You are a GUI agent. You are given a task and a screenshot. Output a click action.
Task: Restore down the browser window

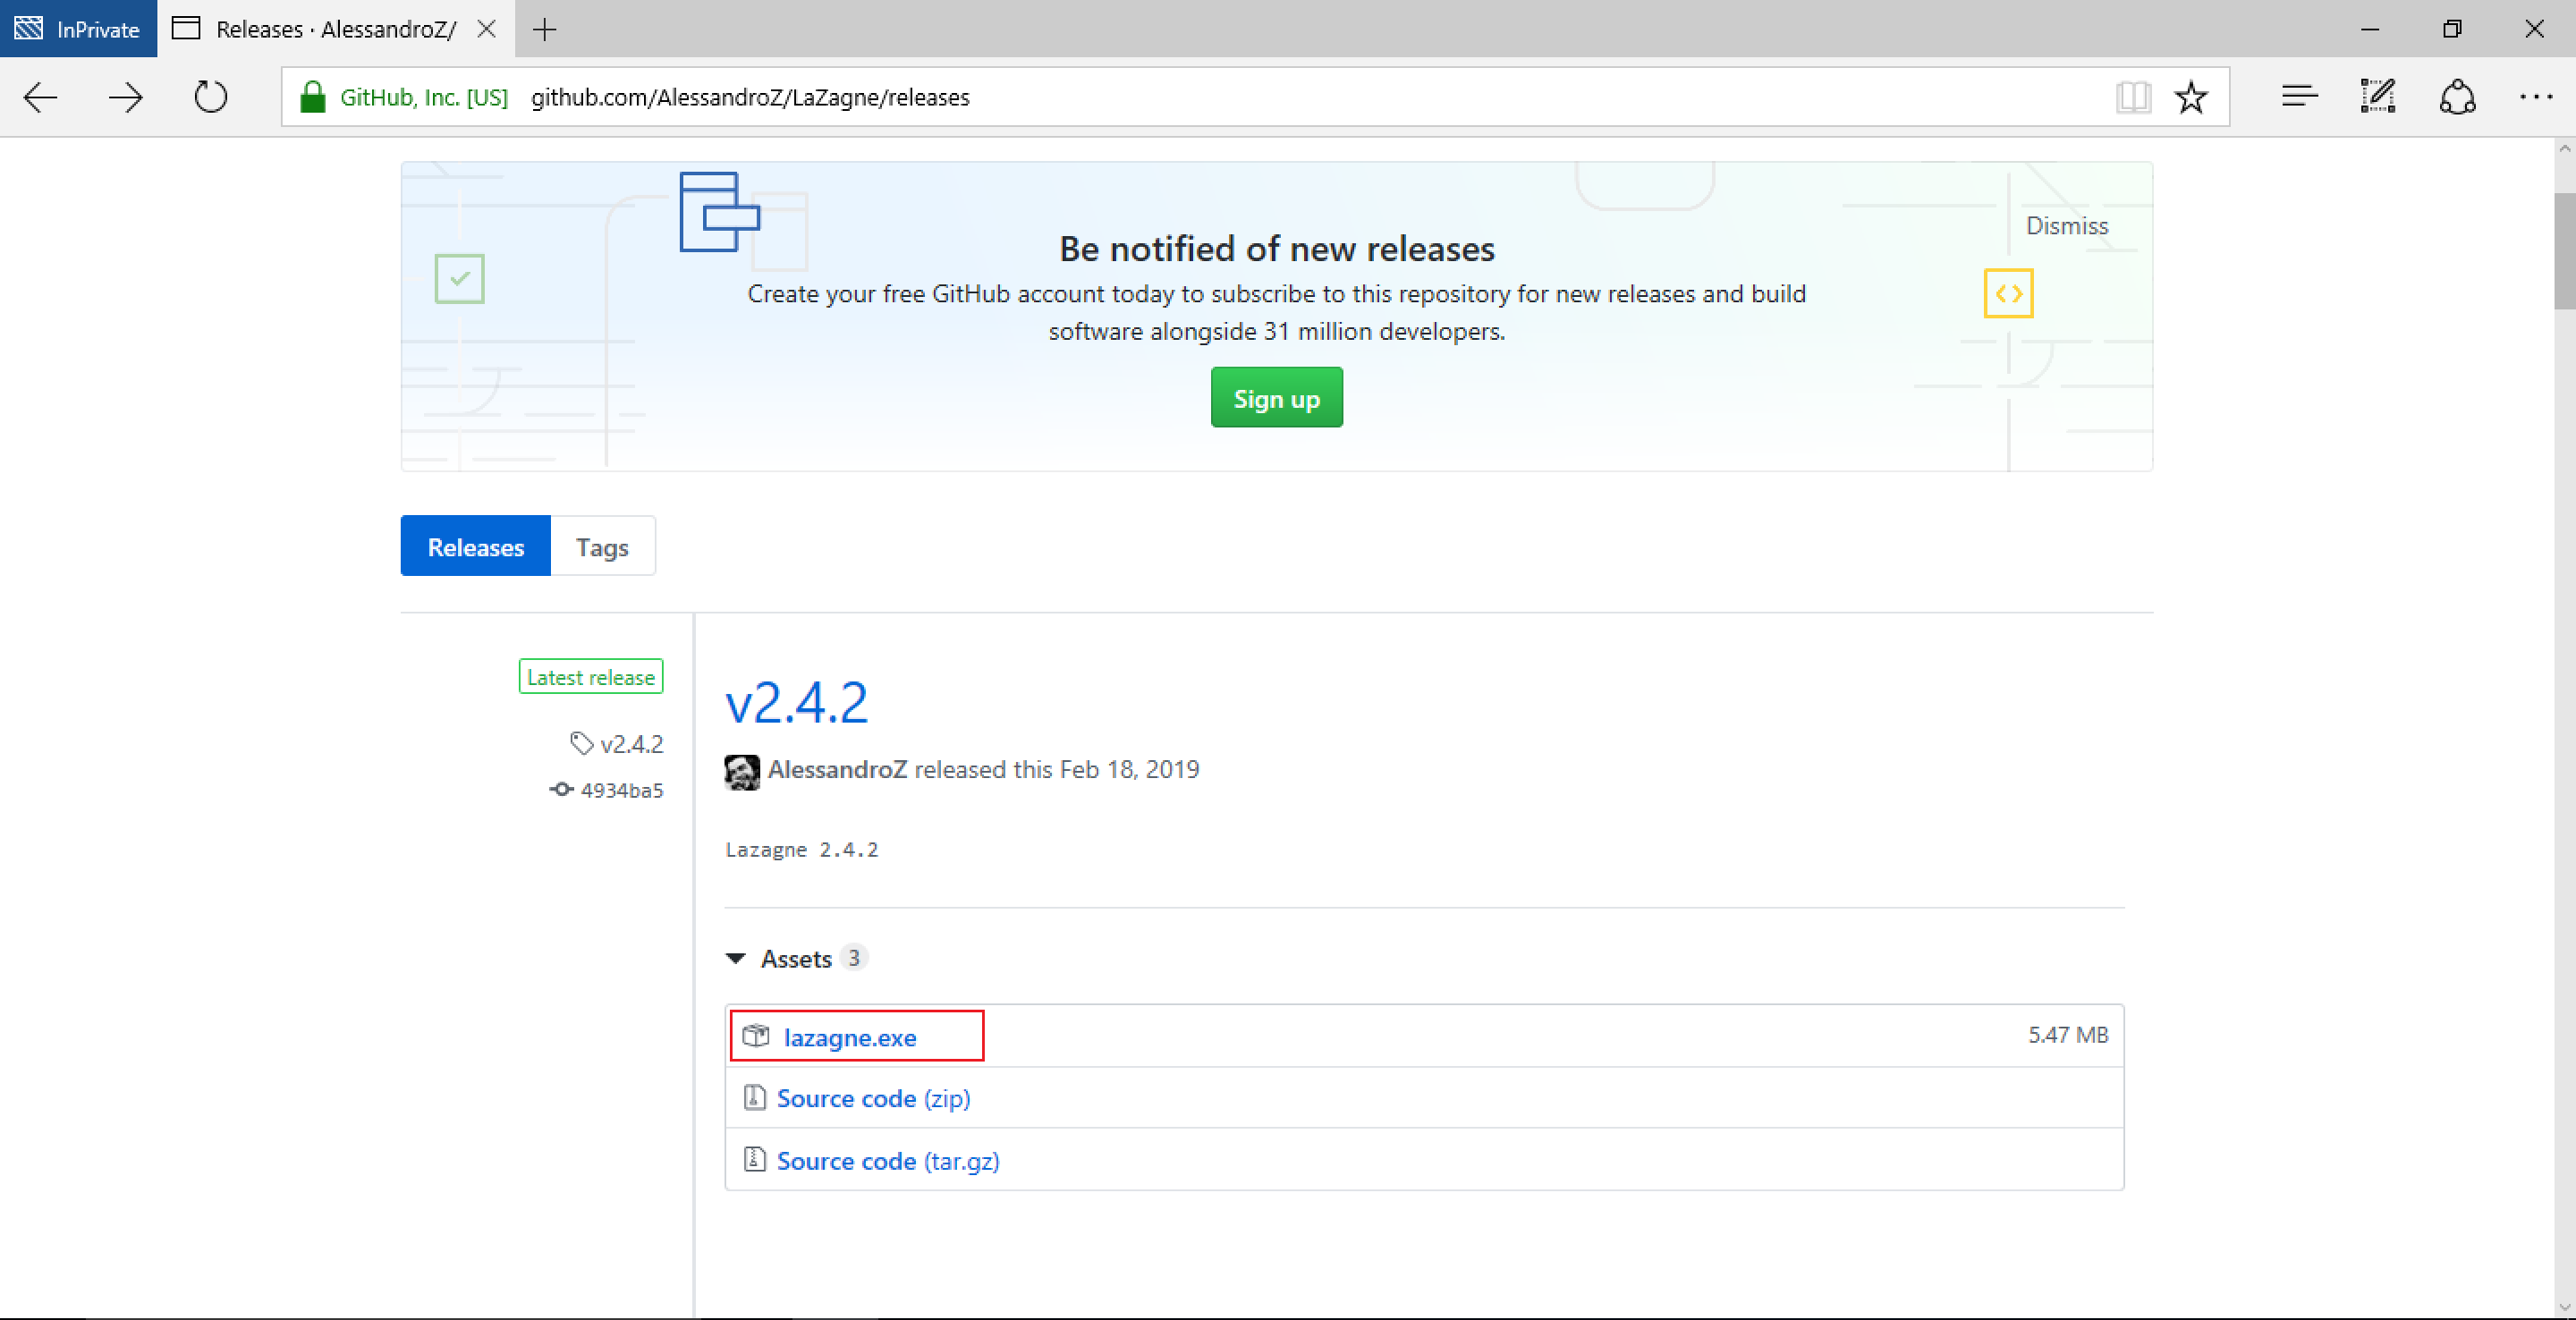click(2452, 29)
